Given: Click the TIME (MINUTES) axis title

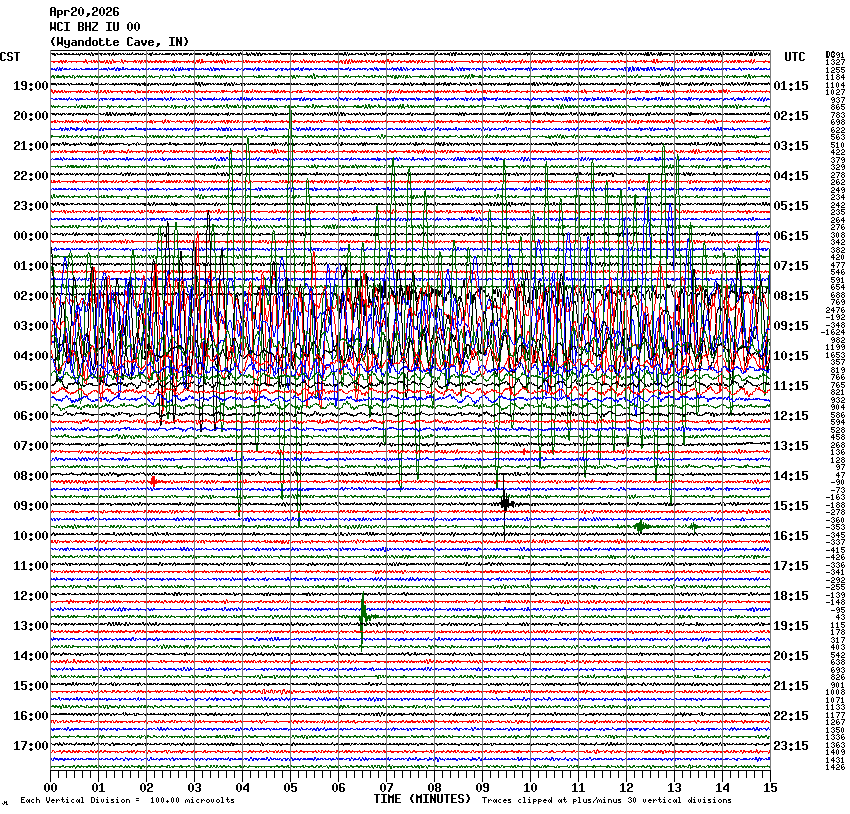Looking at the screenshot, I should tap(421, 799).
